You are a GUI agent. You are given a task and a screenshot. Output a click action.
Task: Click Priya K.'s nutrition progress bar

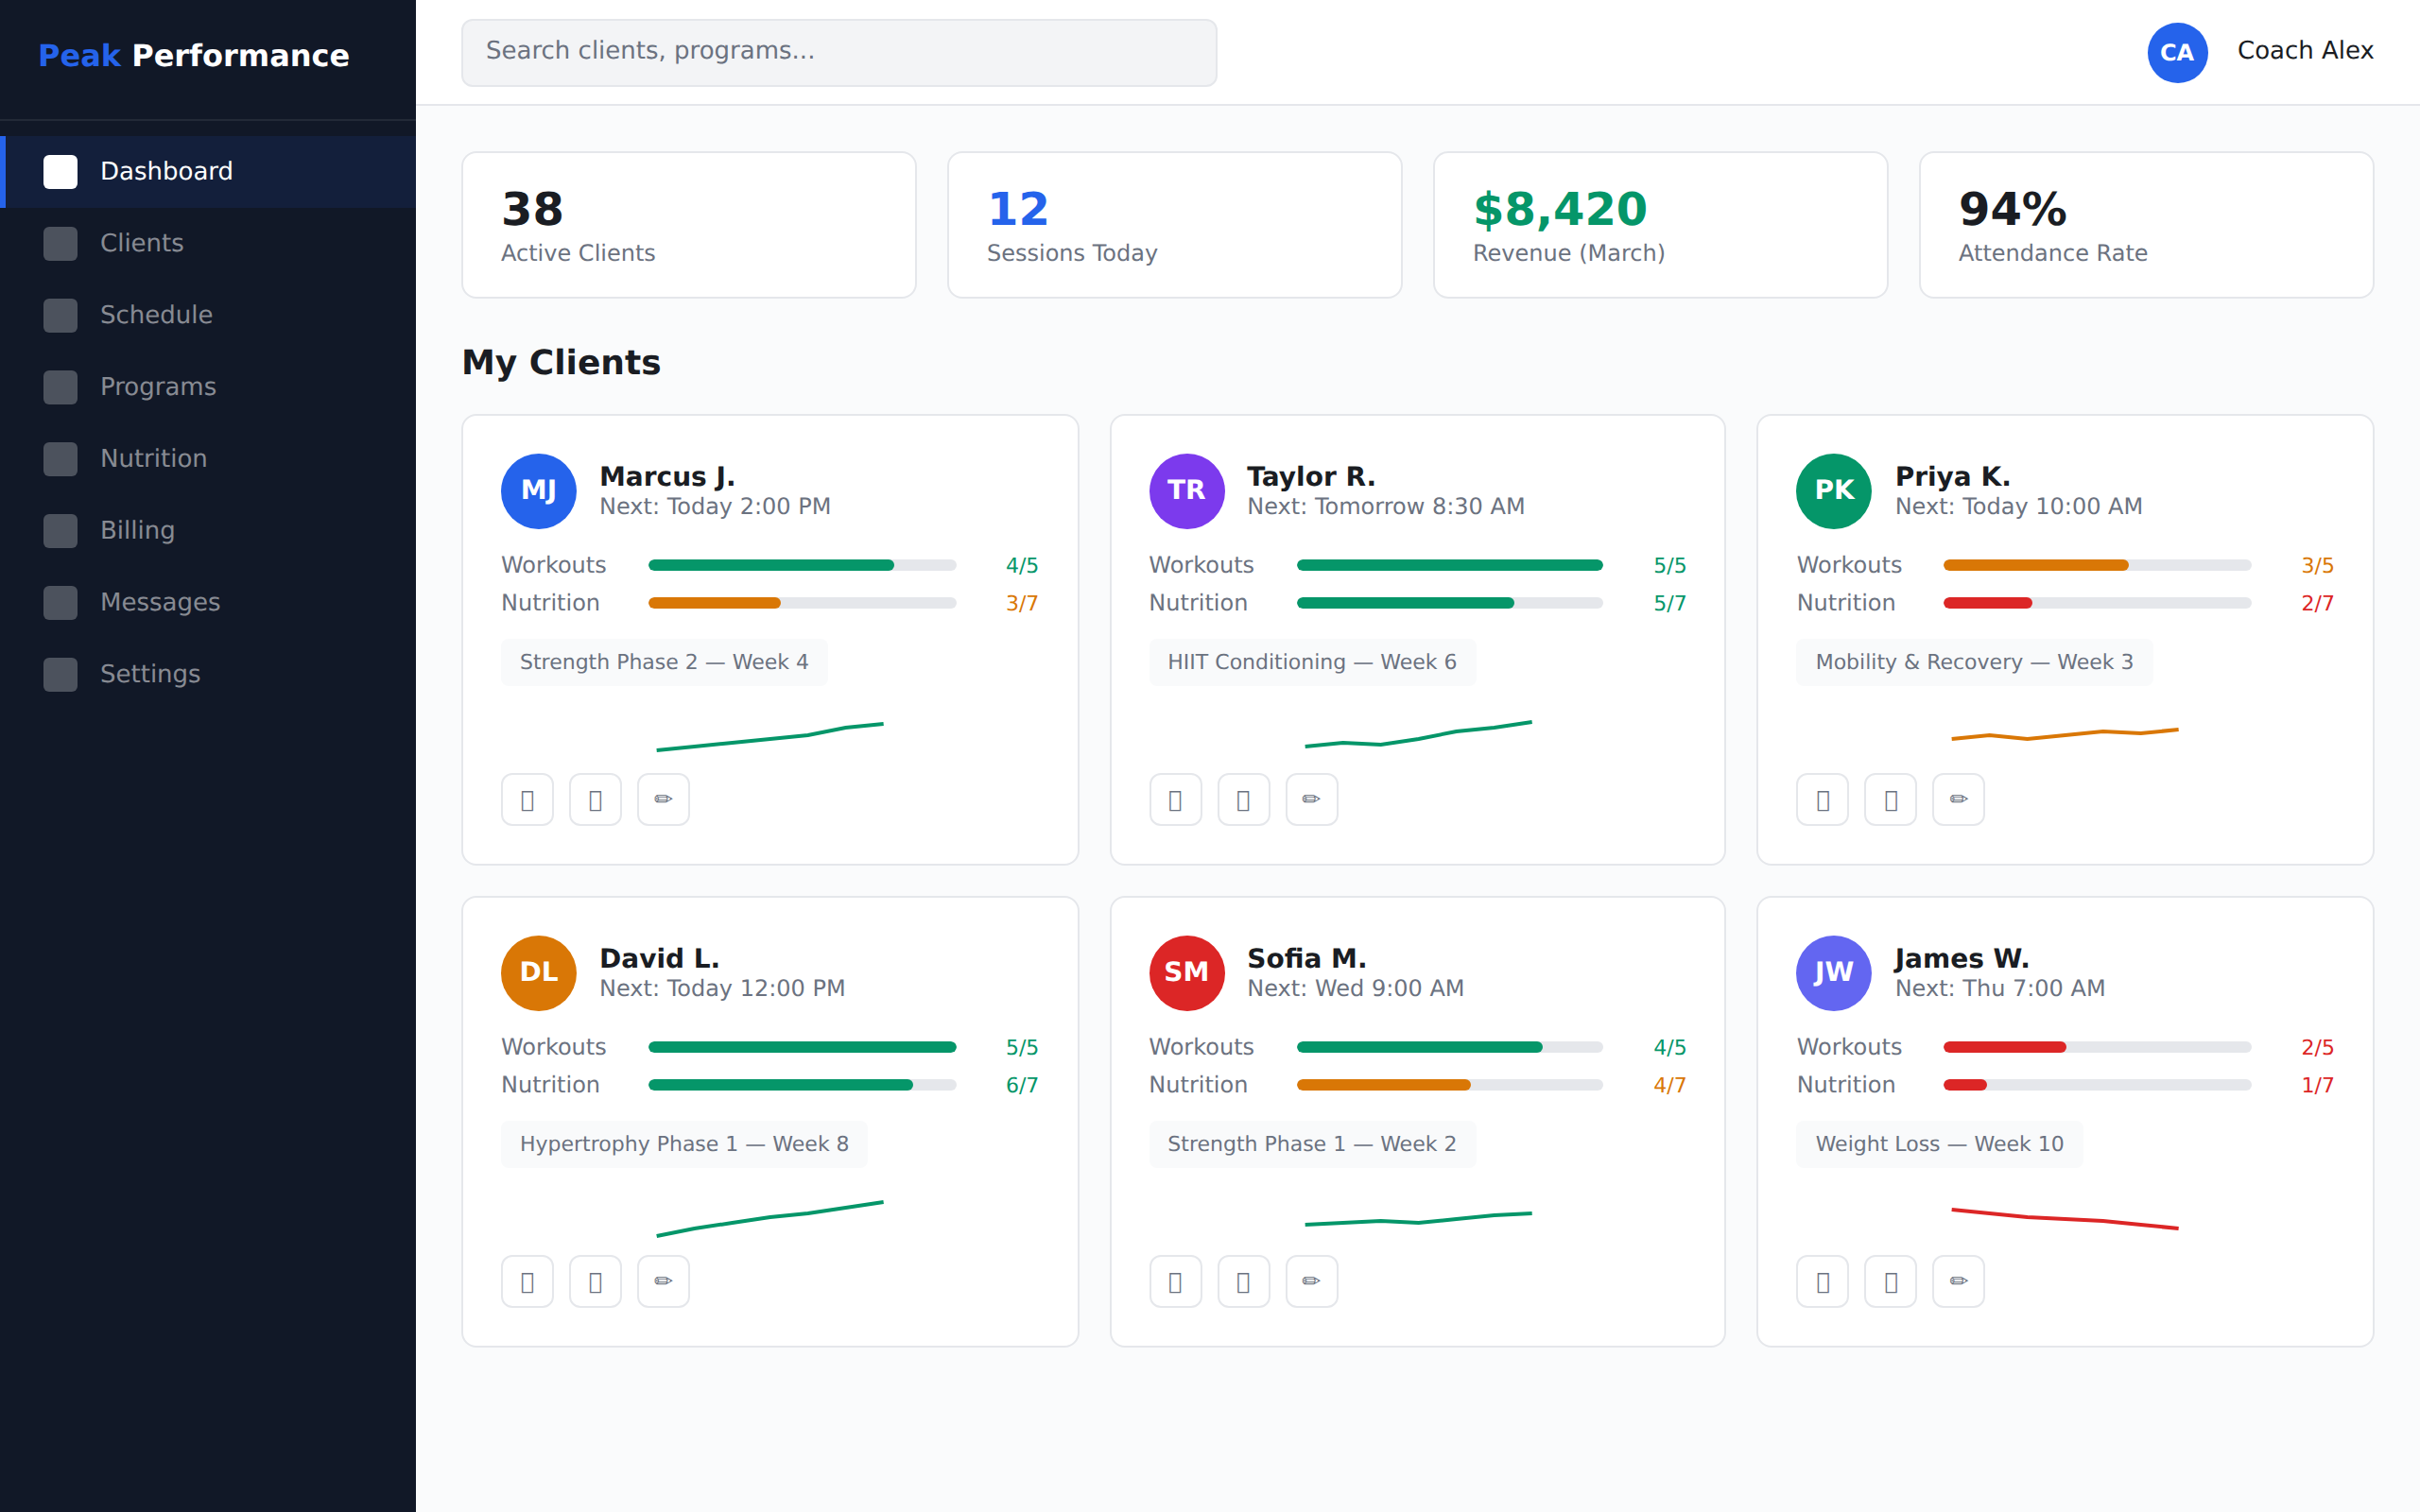(x=2097, y=602)
